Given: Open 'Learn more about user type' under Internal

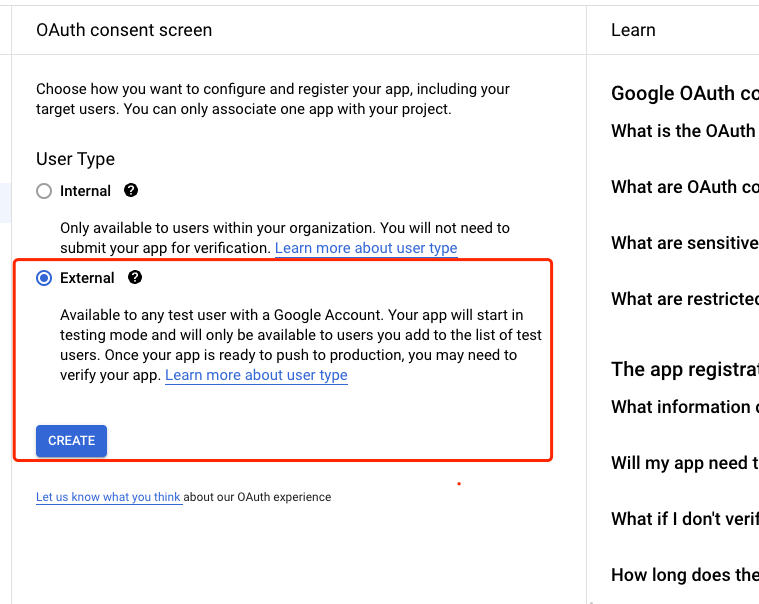Looking at the screenshot, I should coord(366,248).
